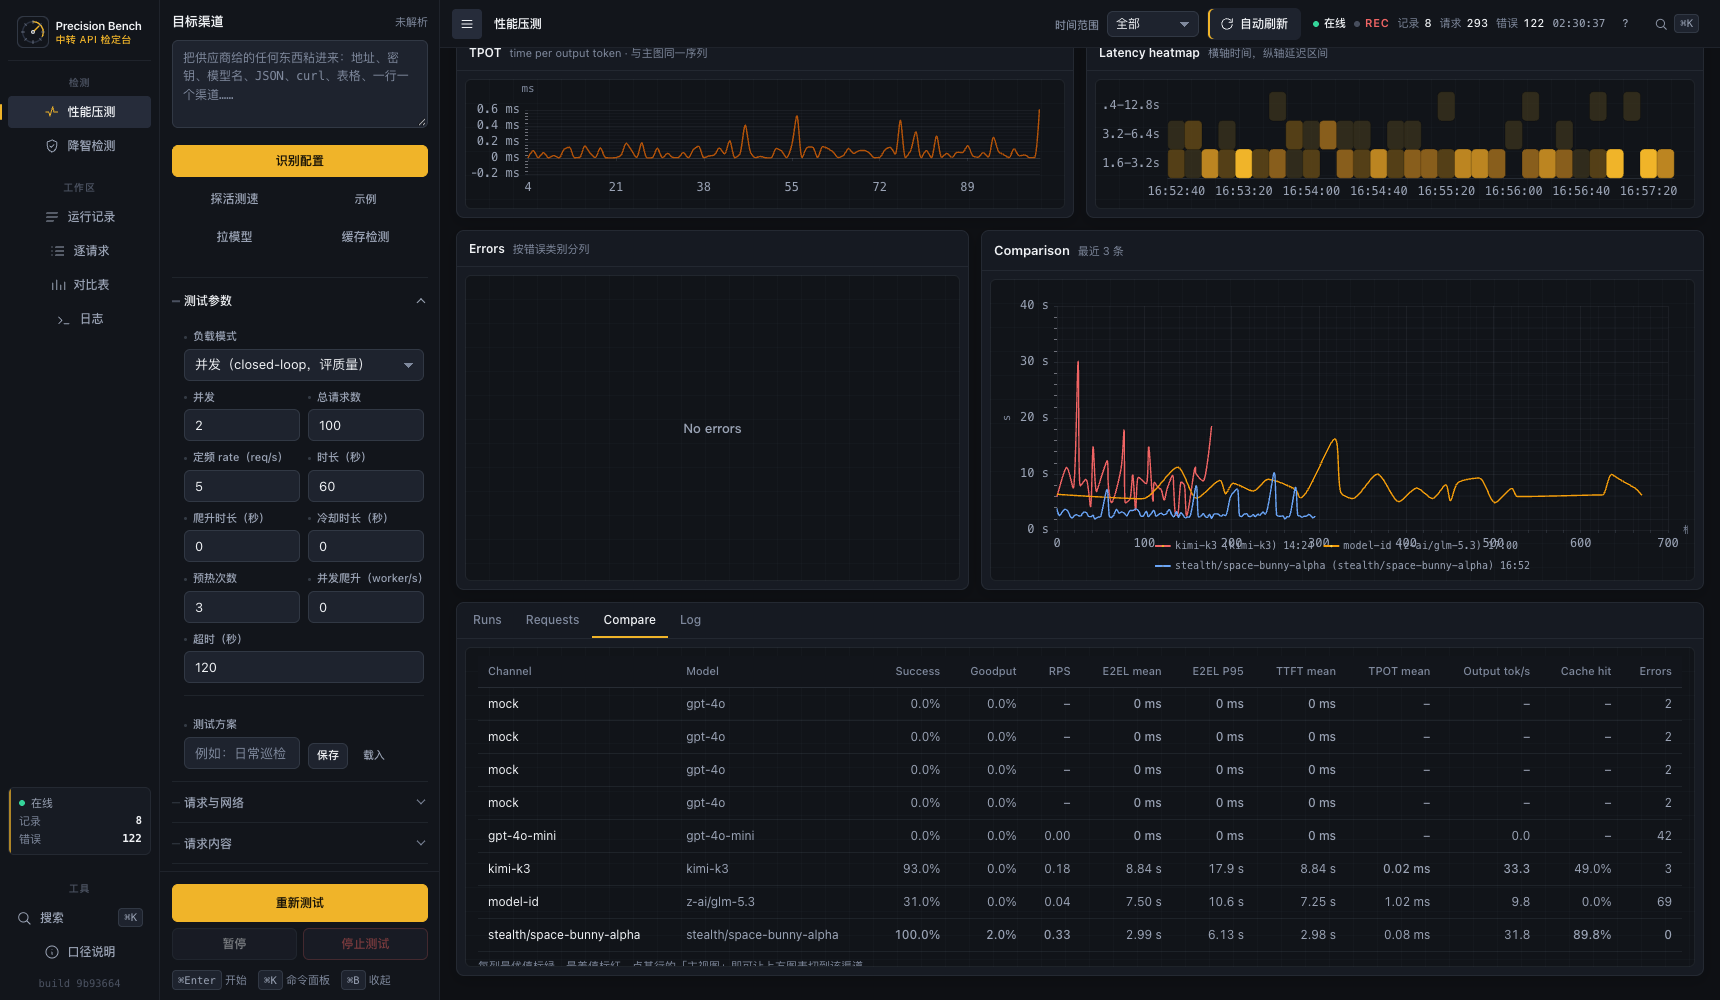The height and width of the screenshot is (1000, 1720).
Task: Switch to the Requests tab
Action: [x=552, y=620]
